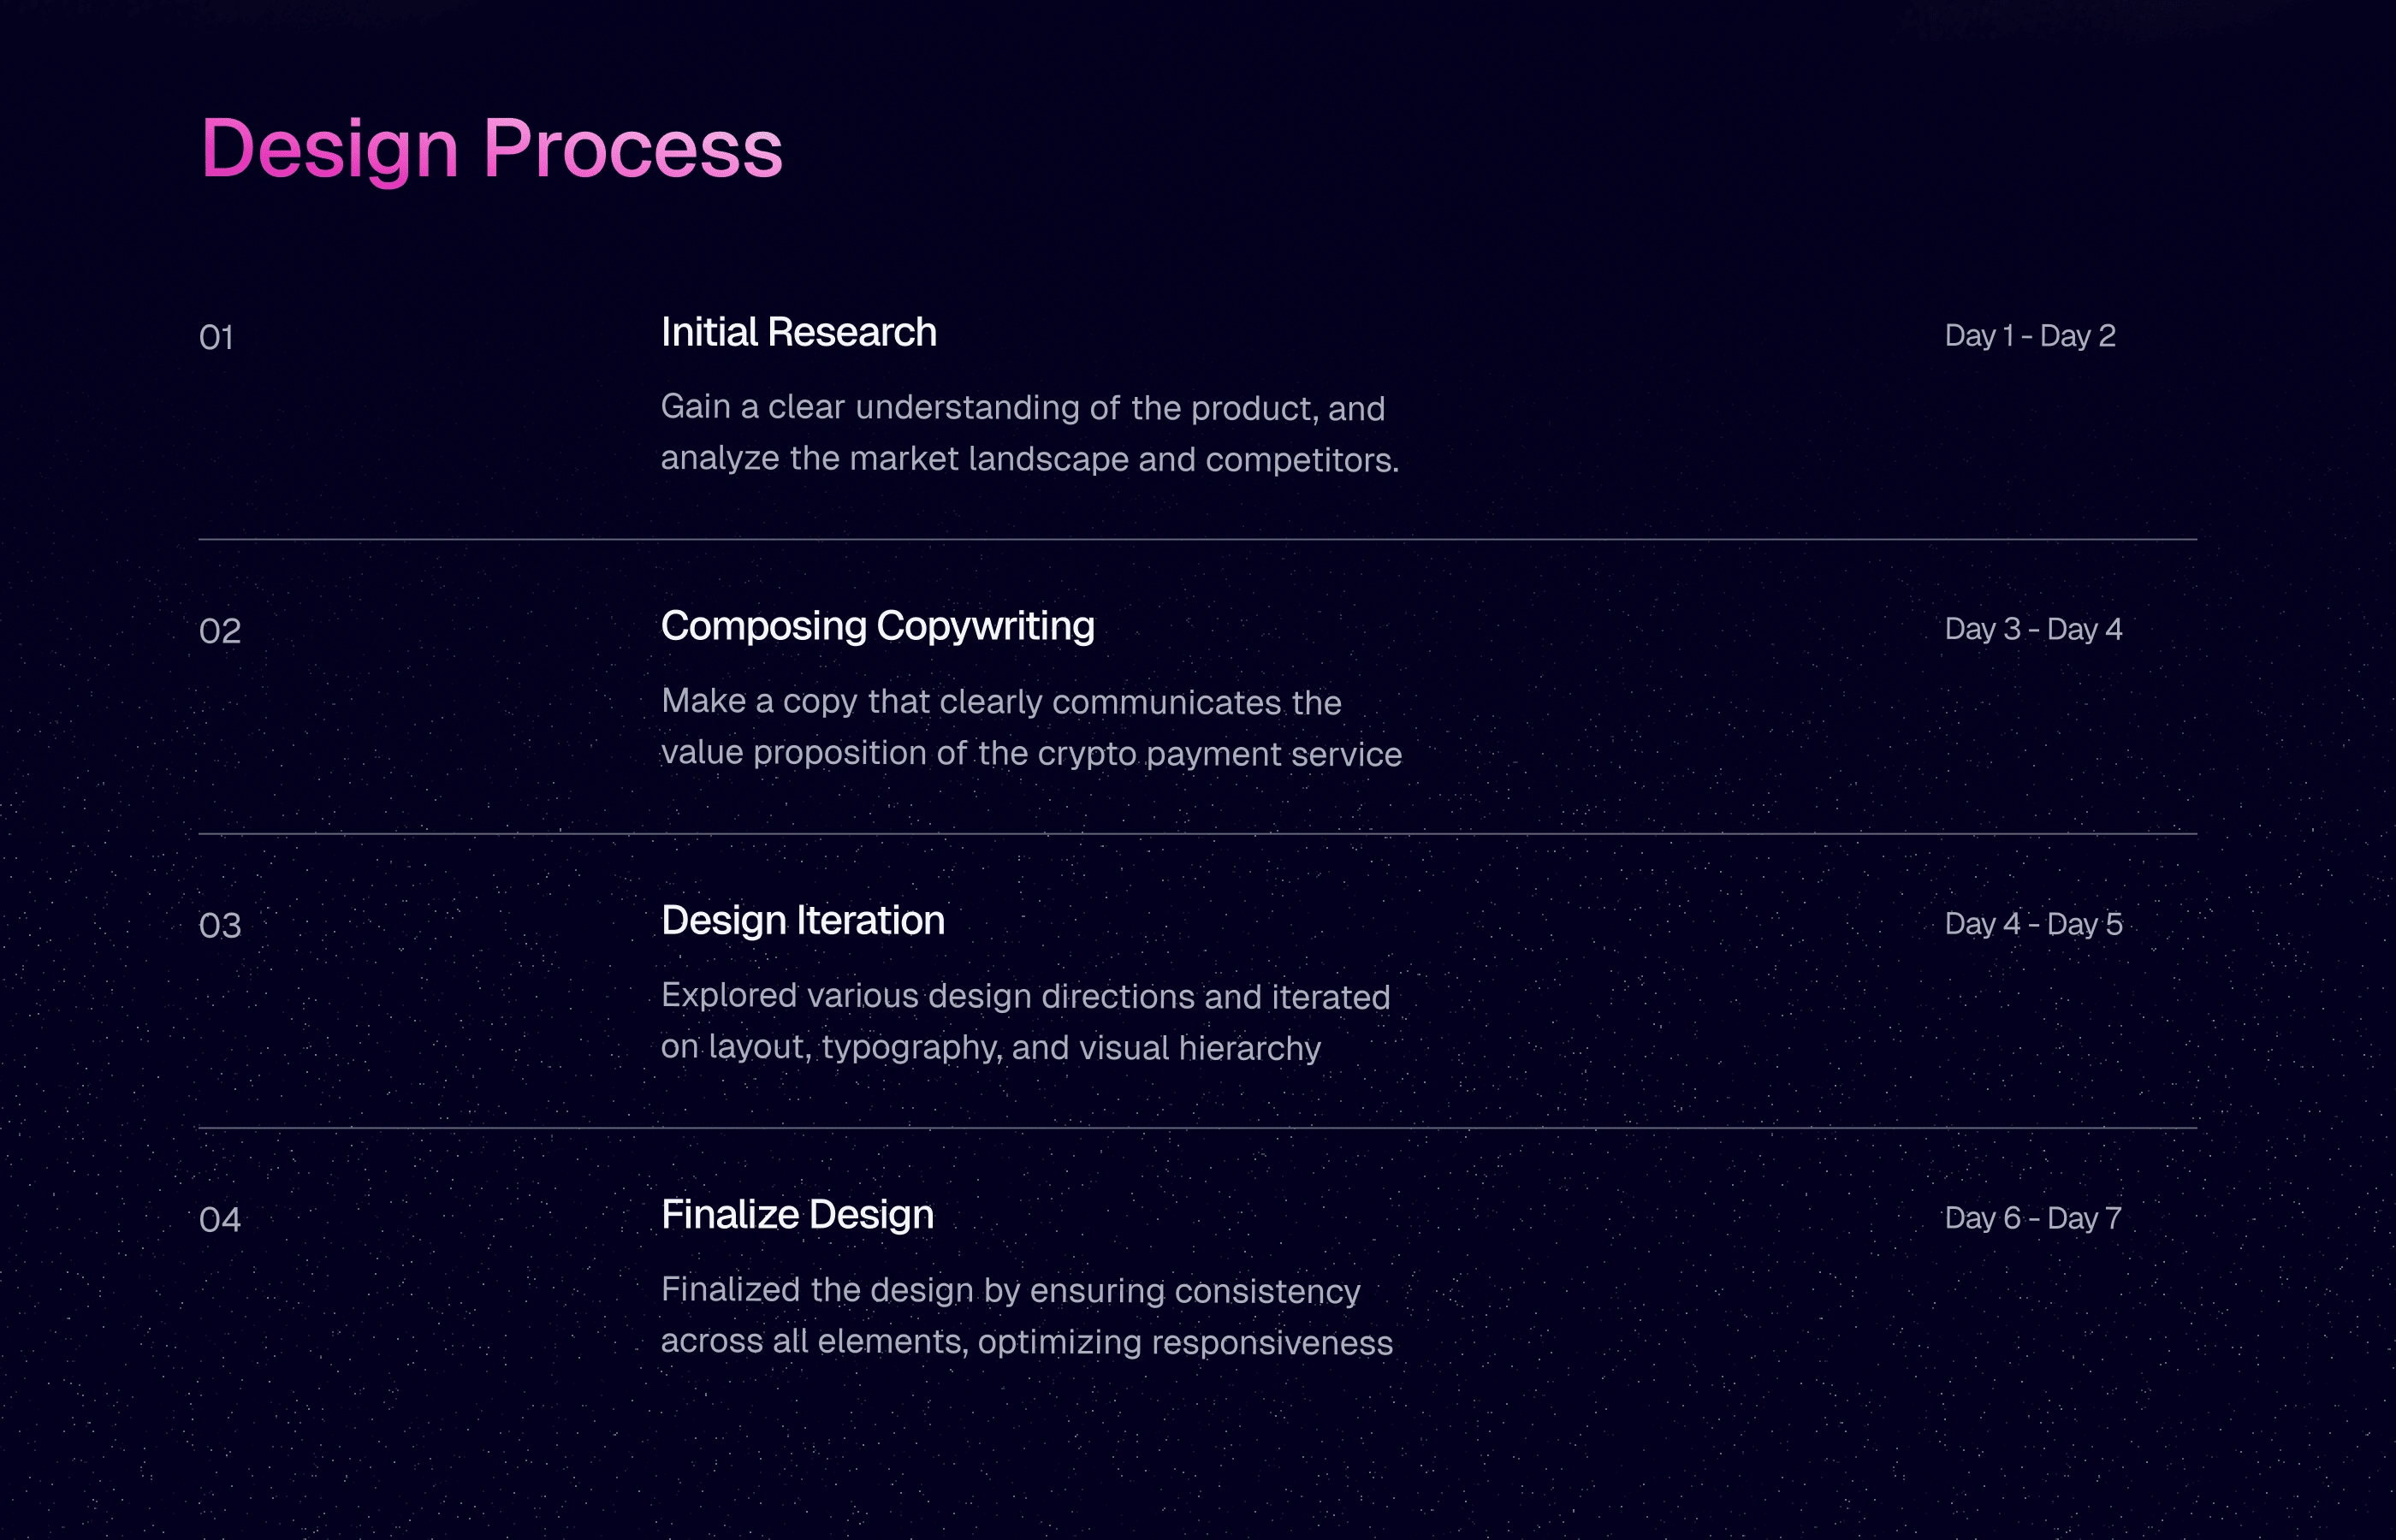Open the Composing Copywriting title
Viewport: 2396px width, 1540px height.
click(x=877, y=626)
